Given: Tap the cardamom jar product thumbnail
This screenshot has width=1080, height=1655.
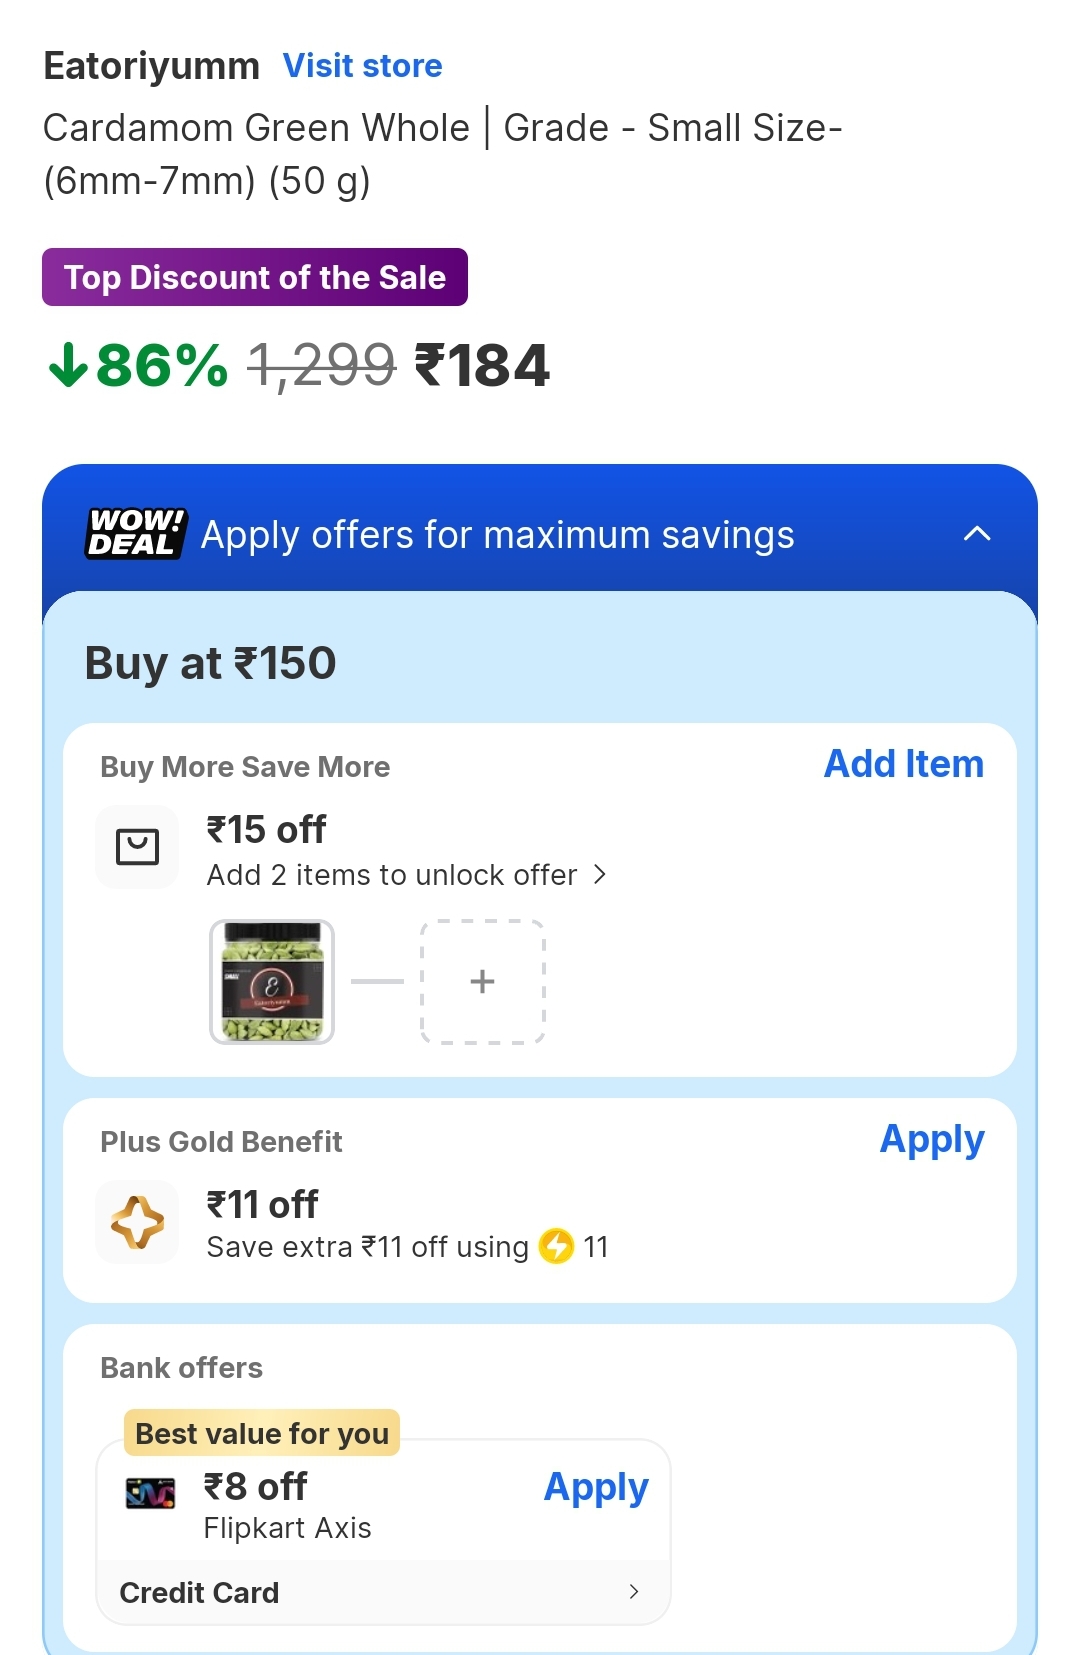Looking at the screenshot, I should [272, 982].
